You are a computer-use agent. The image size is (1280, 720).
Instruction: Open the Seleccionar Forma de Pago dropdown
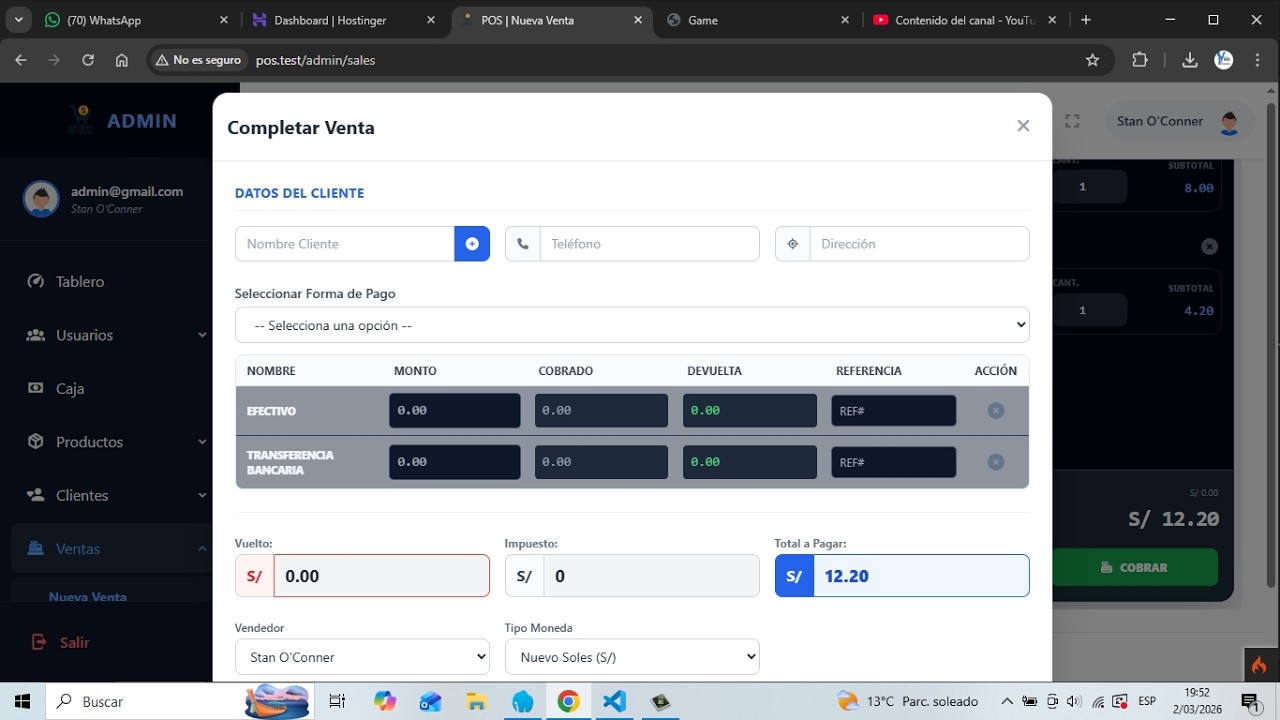point(632,325)
